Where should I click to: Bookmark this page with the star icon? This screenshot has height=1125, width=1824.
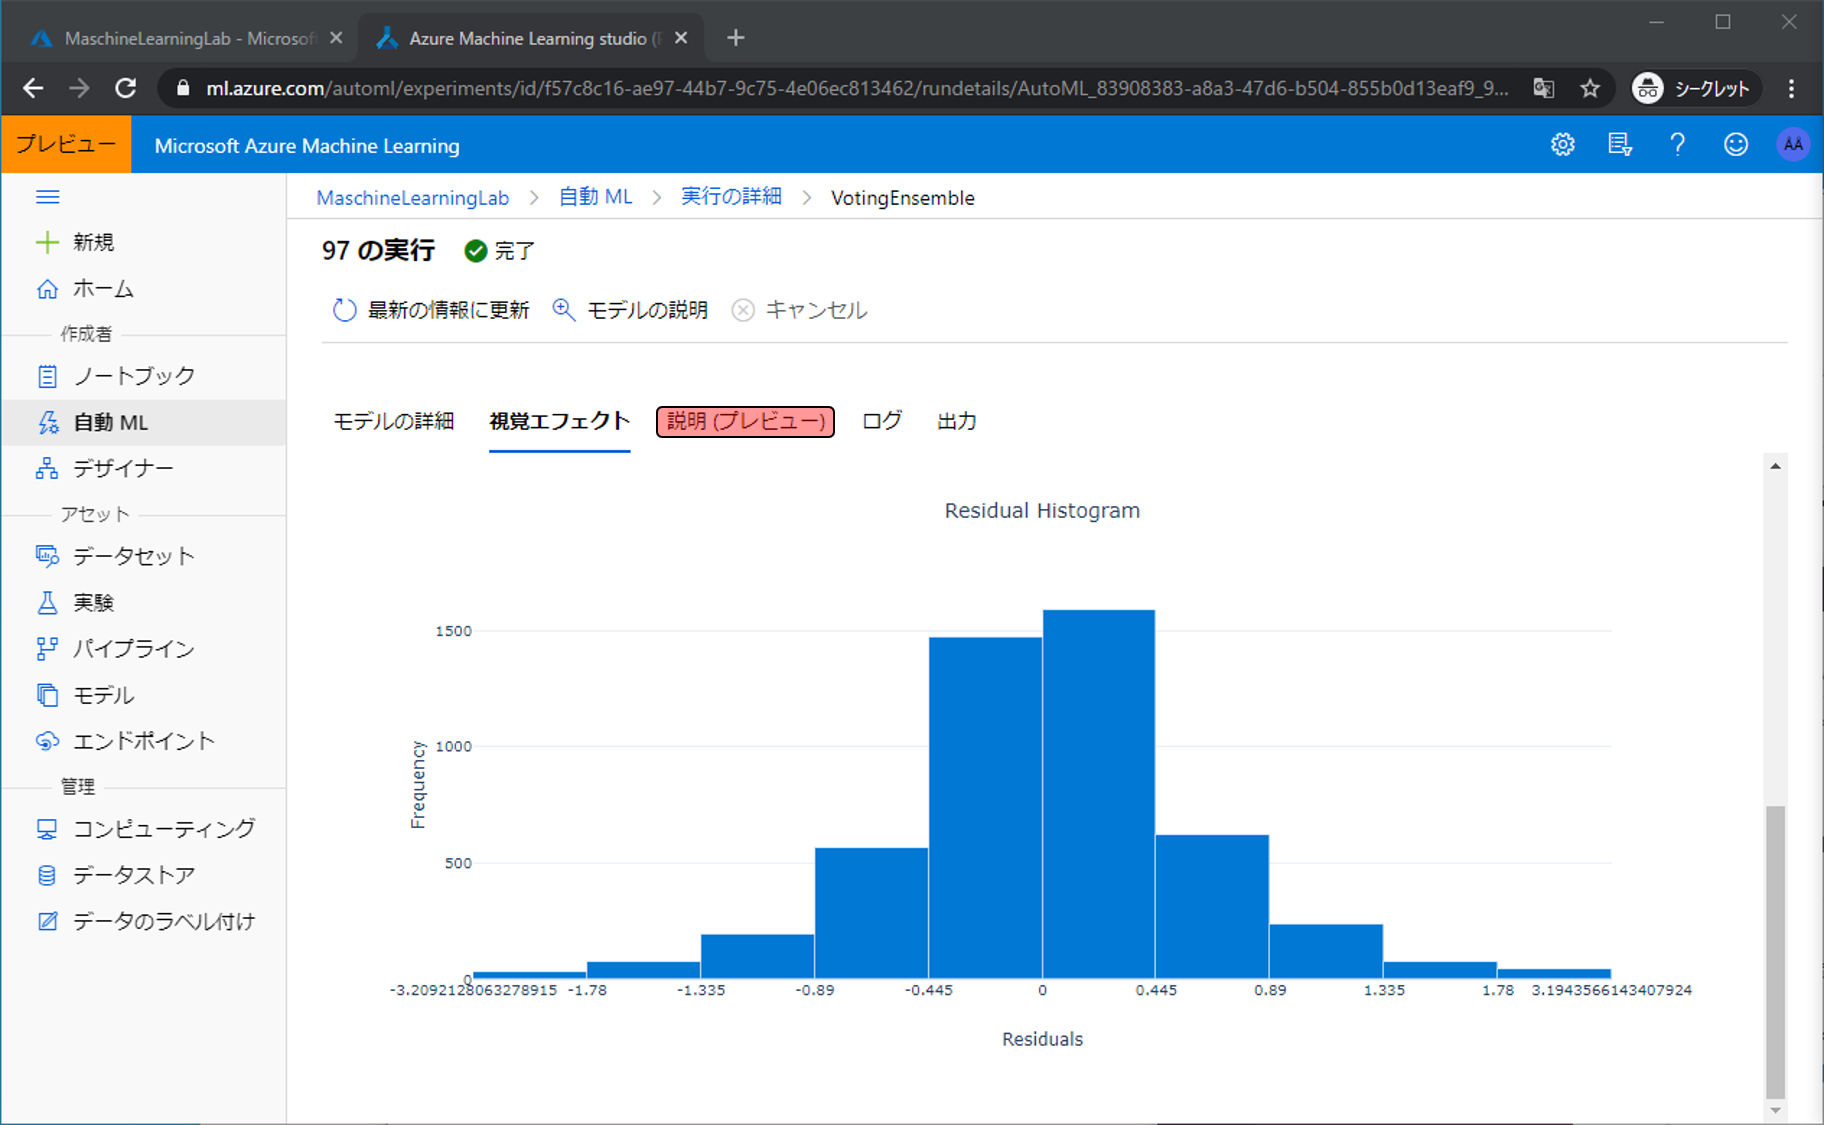(x=1590, y=89)
